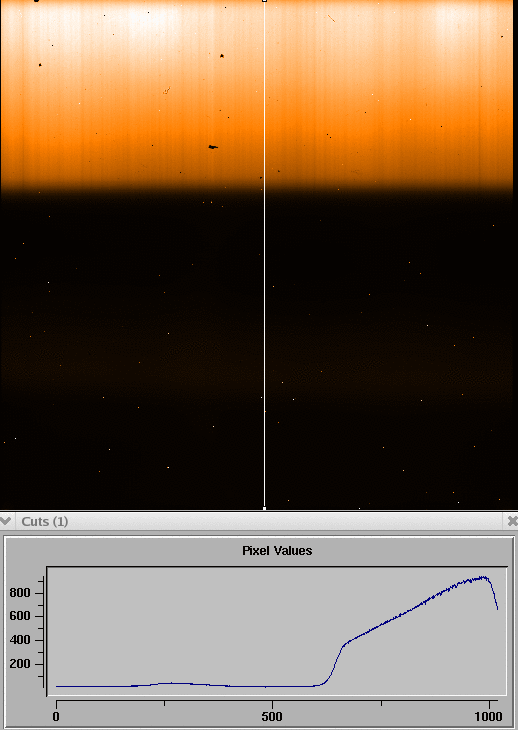Screen dimensions: 518x730
Task: Click the 1000 label on the x-axis
Action: pyautogui.click(x=488, y=716)
